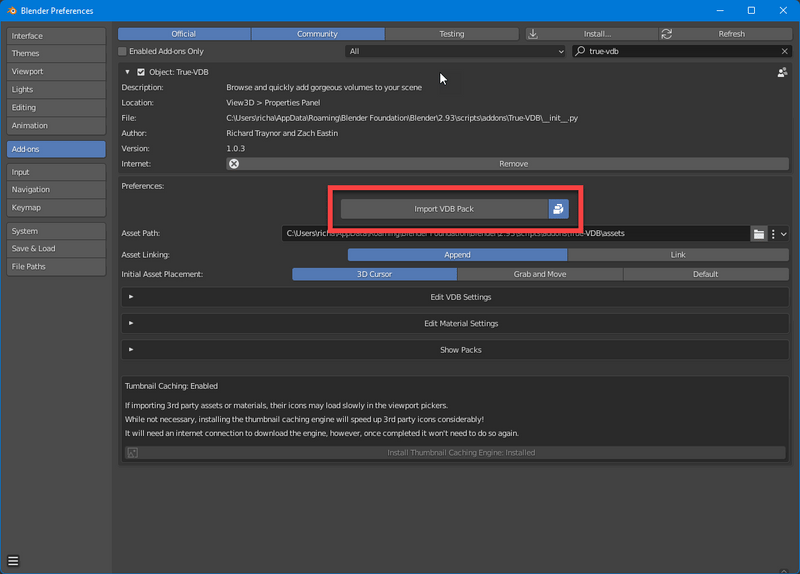Viewport: 800px width, 574px height.
Task: Click the three-dot options beside Asset Path
Action: 773,234
